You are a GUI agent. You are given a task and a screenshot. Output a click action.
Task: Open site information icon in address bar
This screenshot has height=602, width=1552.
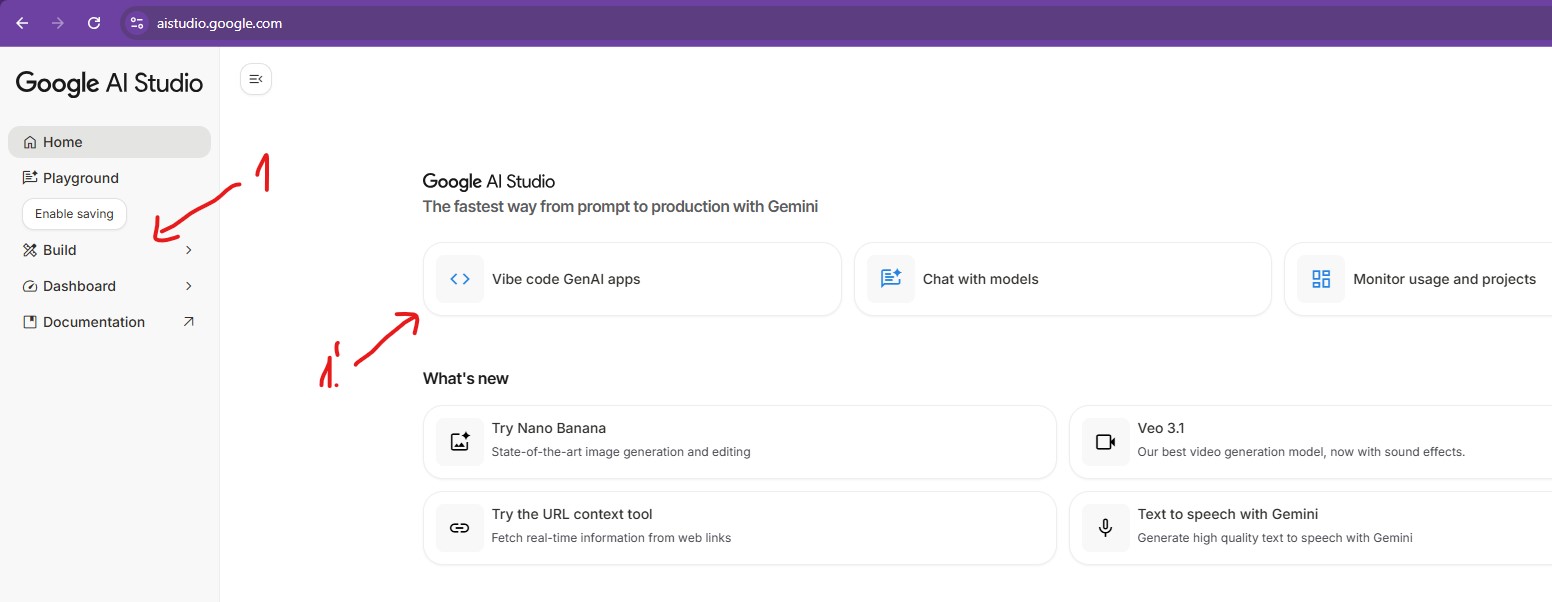(x=137, y=23)
